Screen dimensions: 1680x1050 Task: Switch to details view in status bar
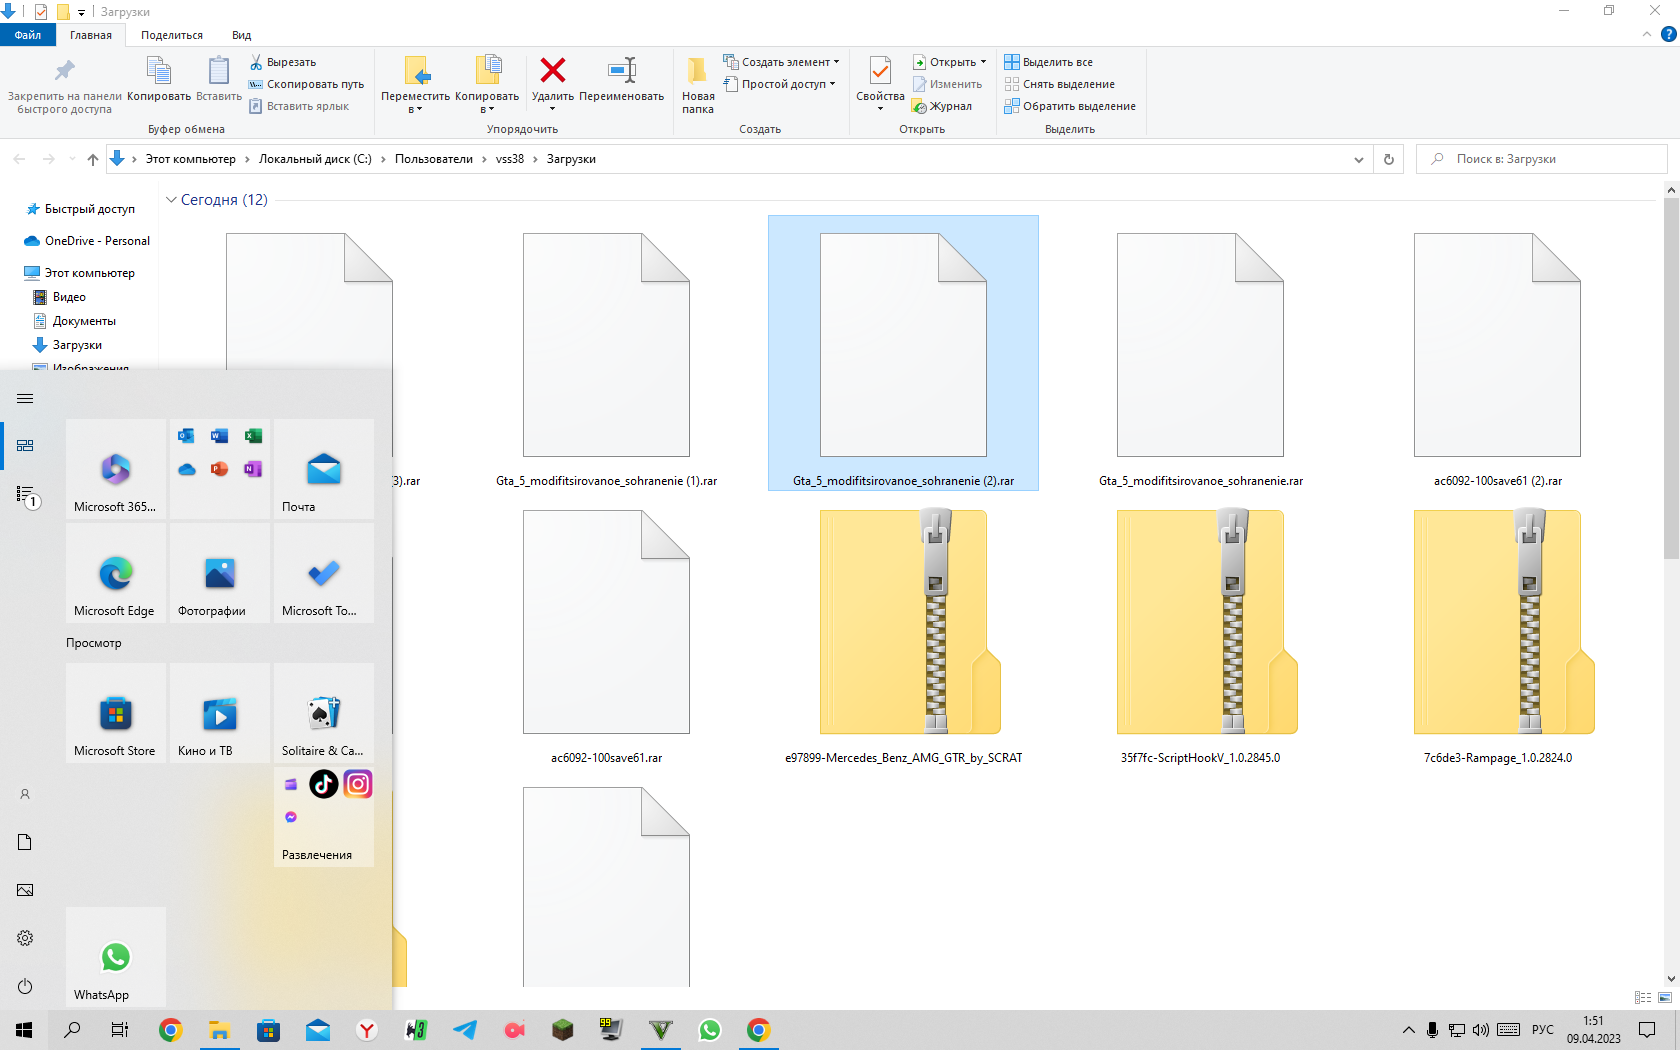click(x=1642, y=997)
